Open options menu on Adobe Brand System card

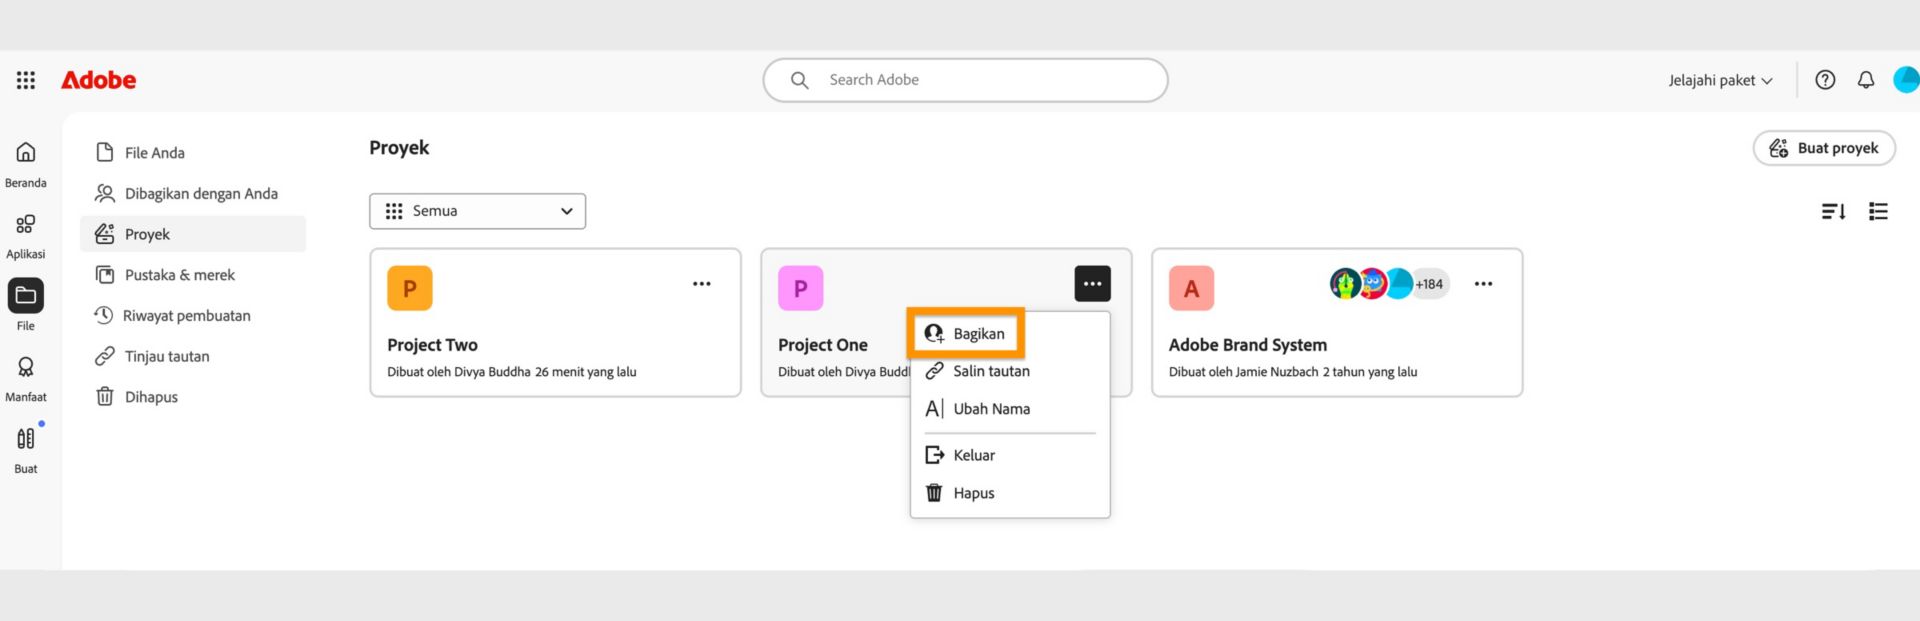[1483, 283]
